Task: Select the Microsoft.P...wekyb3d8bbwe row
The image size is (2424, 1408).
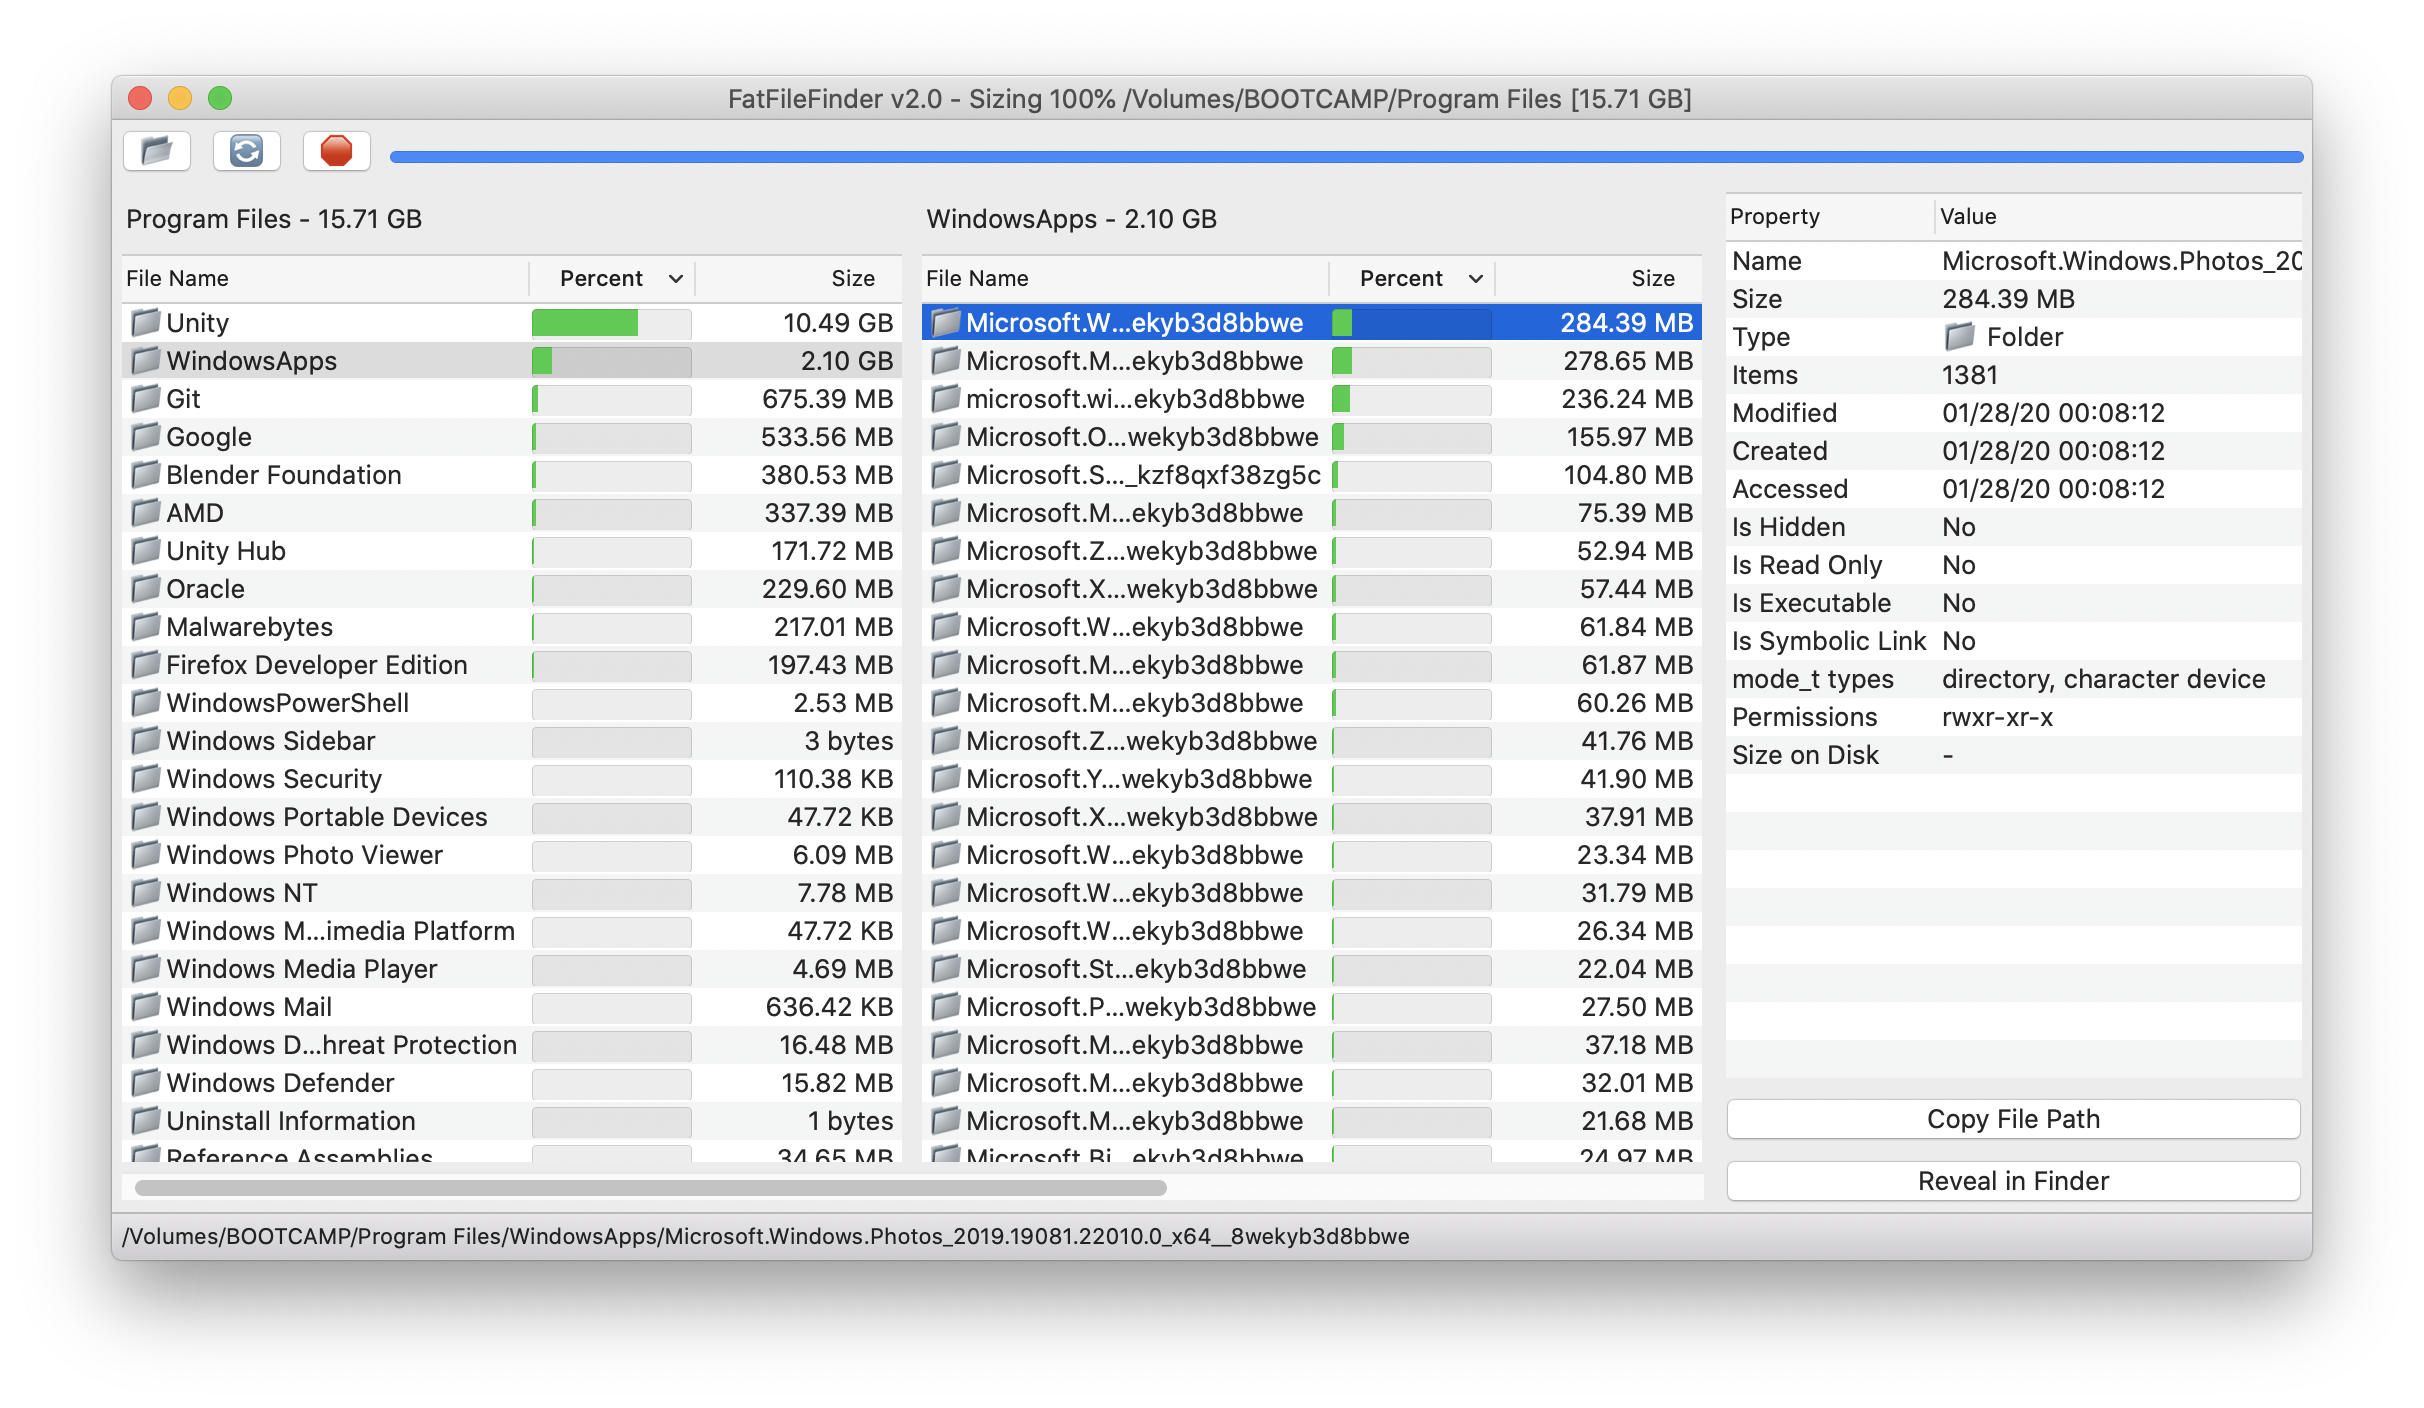Action: pos(1312,1006)
